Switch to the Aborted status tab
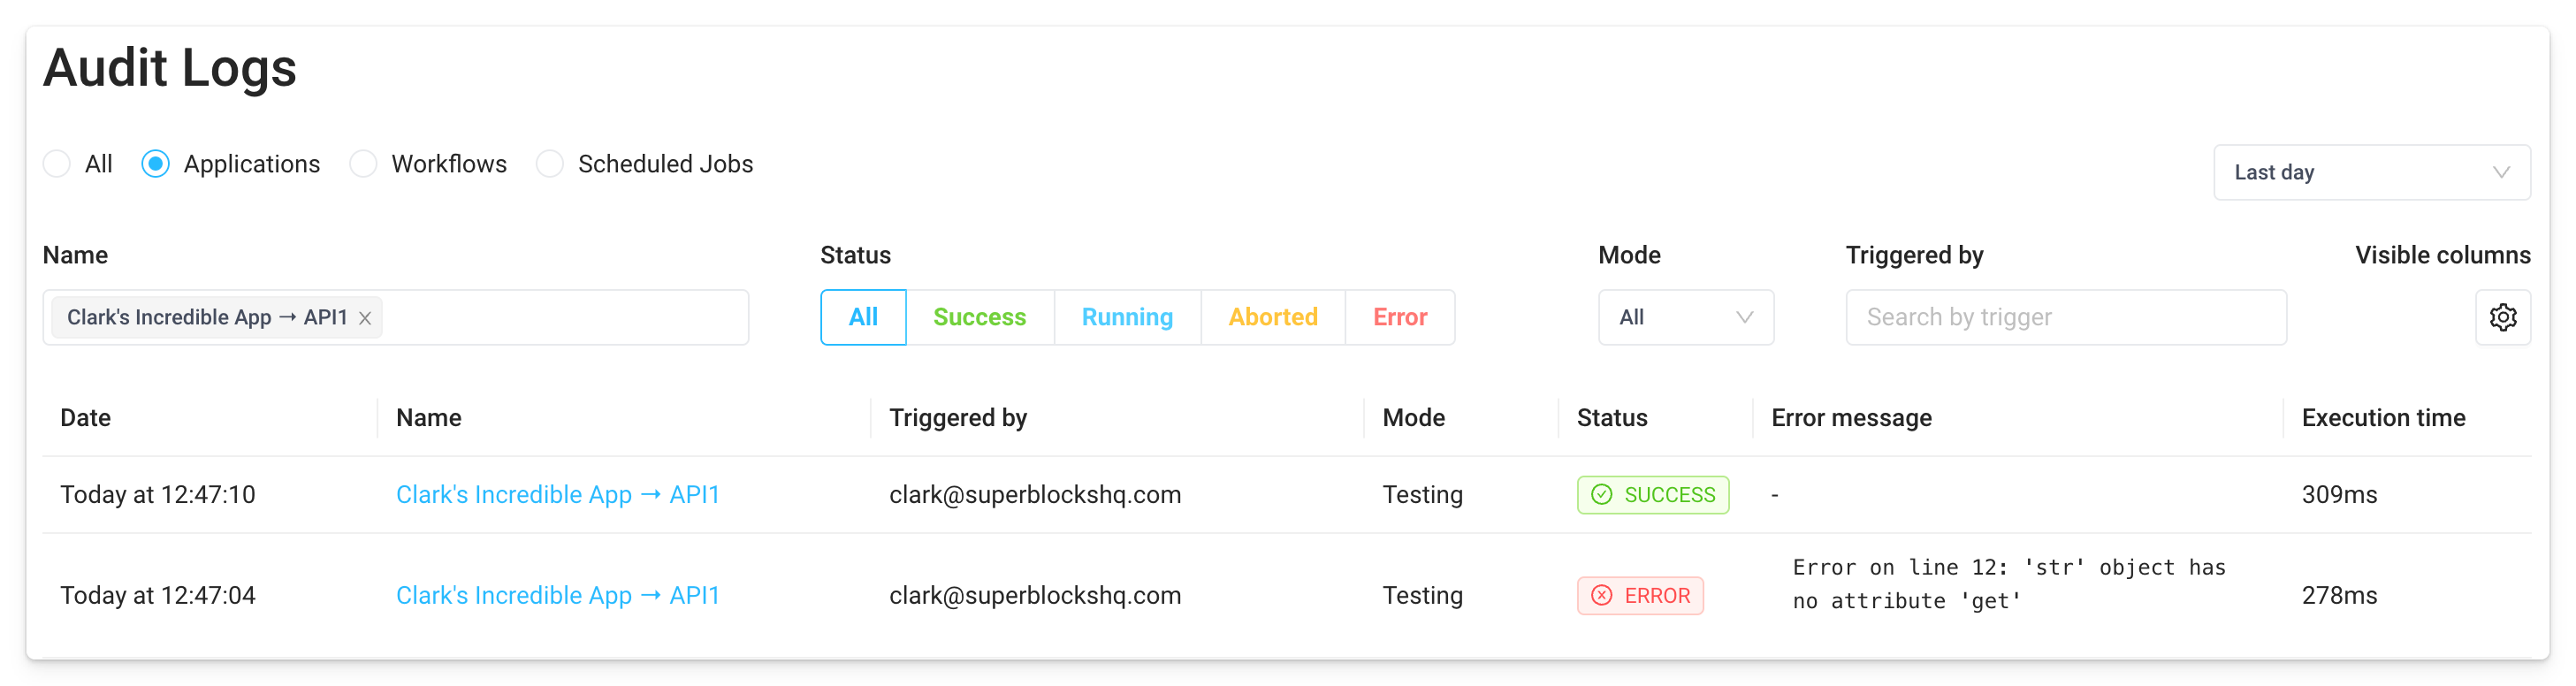Image resolution: width=2576 pixels, height=686 pixels. click(1272, 317)
